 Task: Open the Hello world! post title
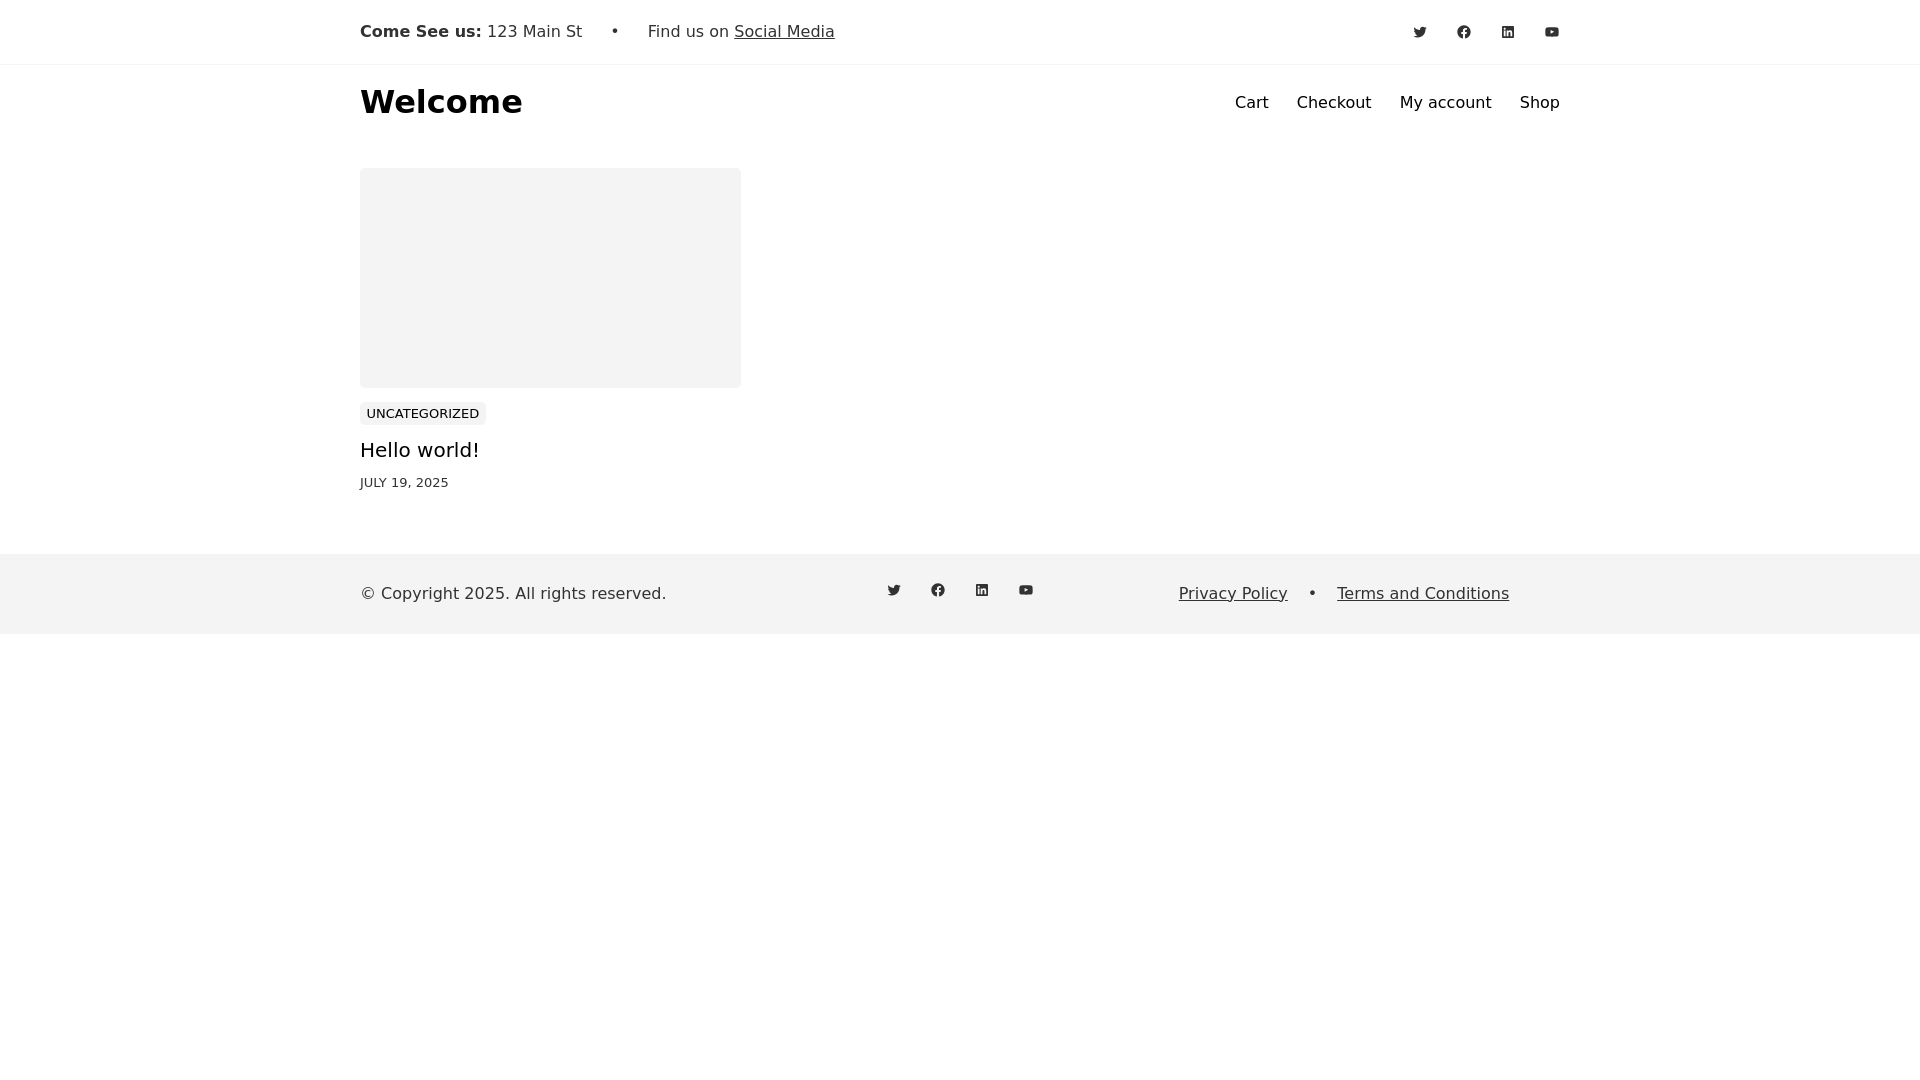click(420, 450)
